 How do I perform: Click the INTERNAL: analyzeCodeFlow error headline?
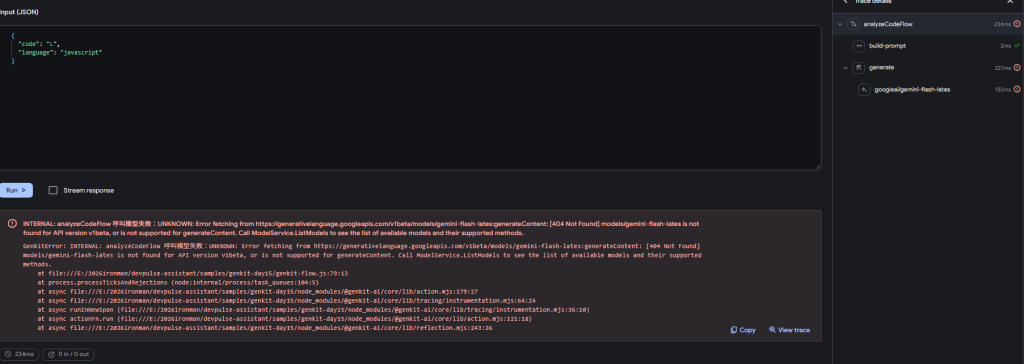(x=360, y=227)
